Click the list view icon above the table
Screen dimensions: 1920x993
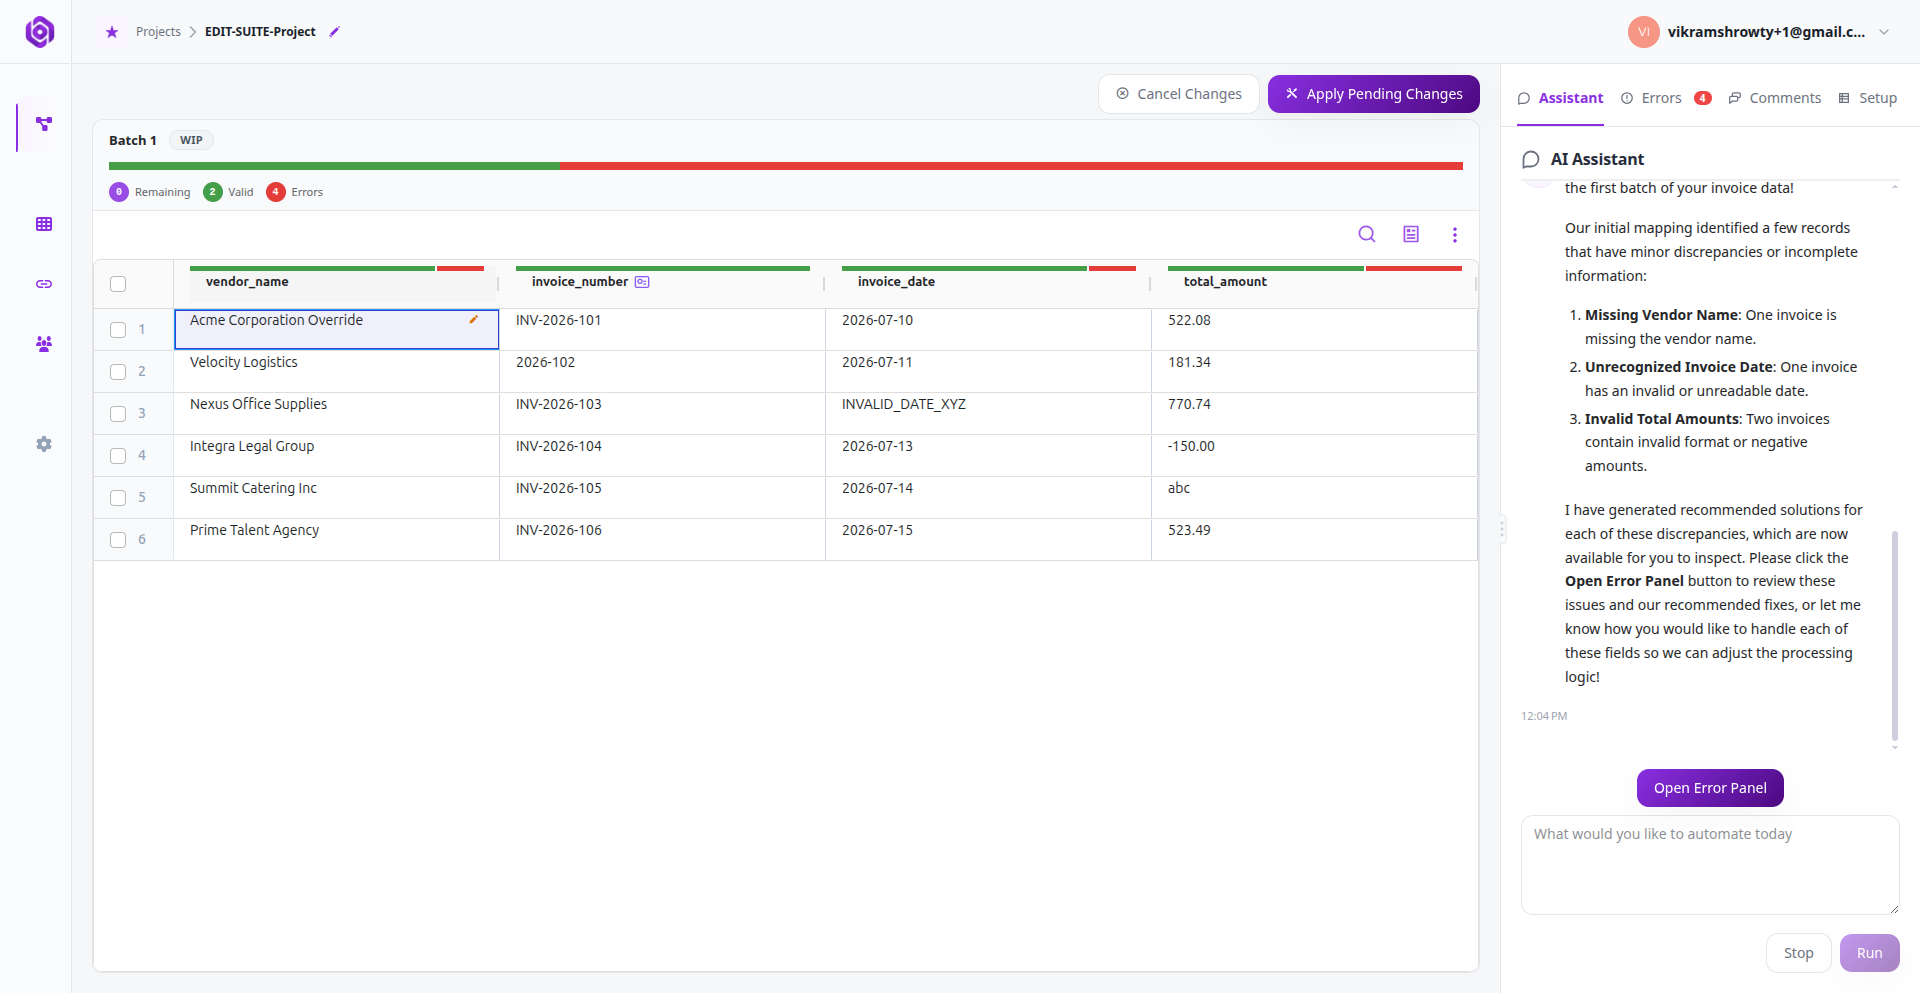click(1411, 234)
